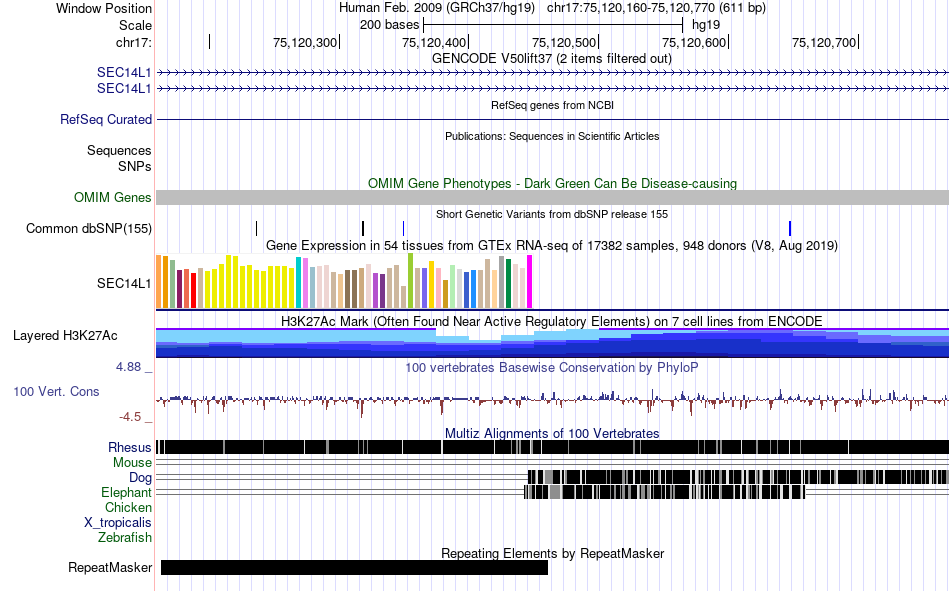Click SEC14L1 label beside the GTEx expression bars
Viewport: 950px width, 591px height.
[x=124, y=283]
